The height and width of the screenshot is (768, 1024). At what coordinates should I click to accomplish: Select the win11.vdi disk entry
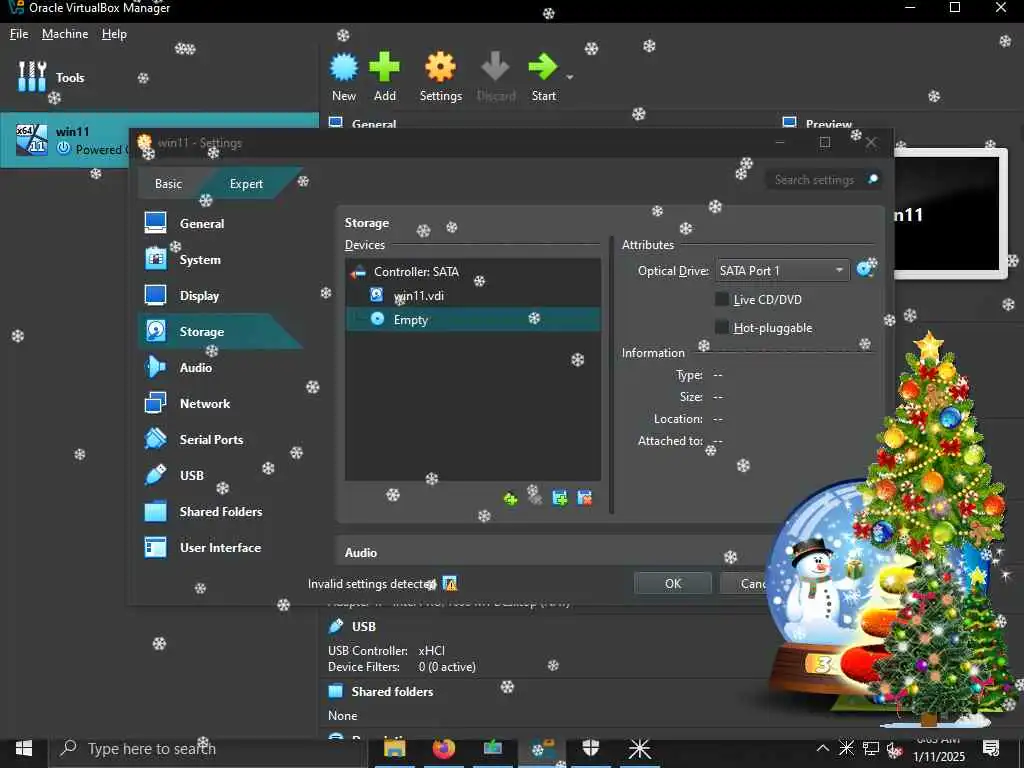tap(473, 295)
